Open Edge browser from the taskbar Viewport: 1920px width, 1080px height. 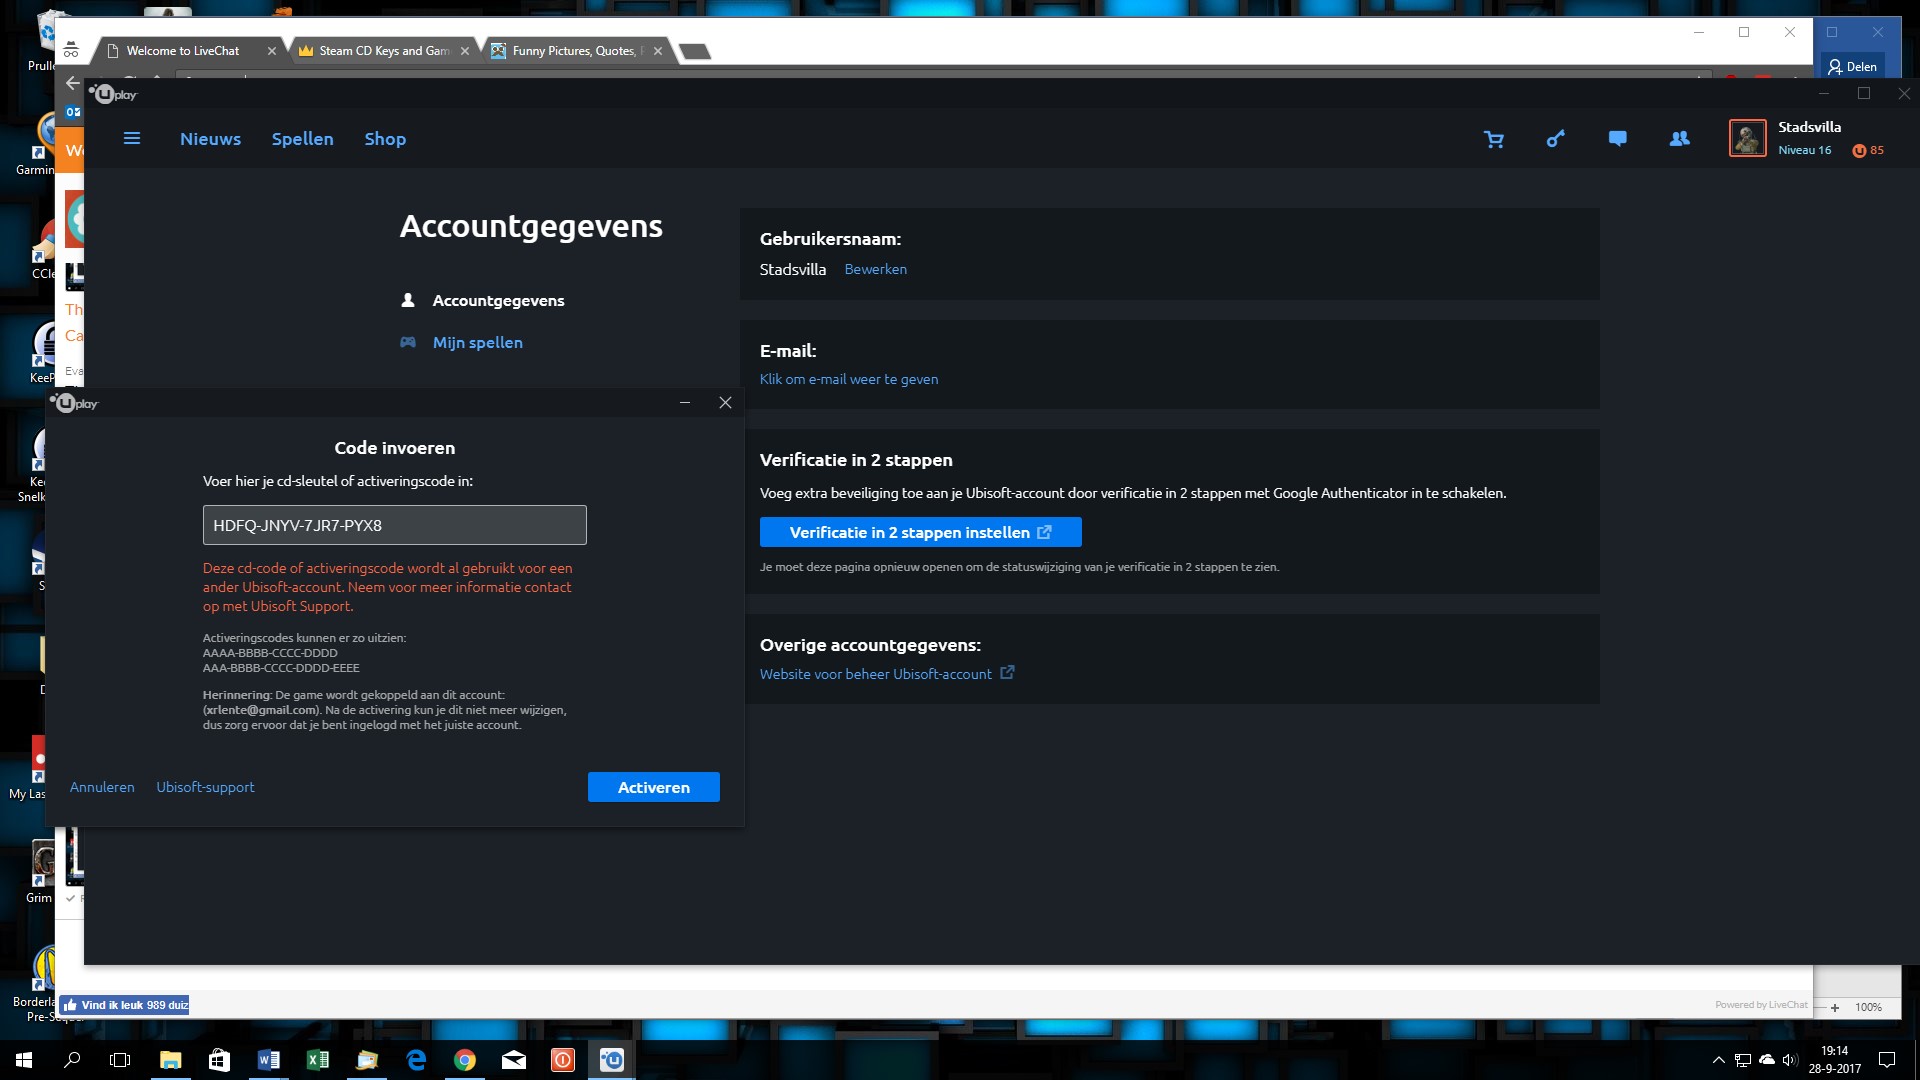(x=416, y=1060)
